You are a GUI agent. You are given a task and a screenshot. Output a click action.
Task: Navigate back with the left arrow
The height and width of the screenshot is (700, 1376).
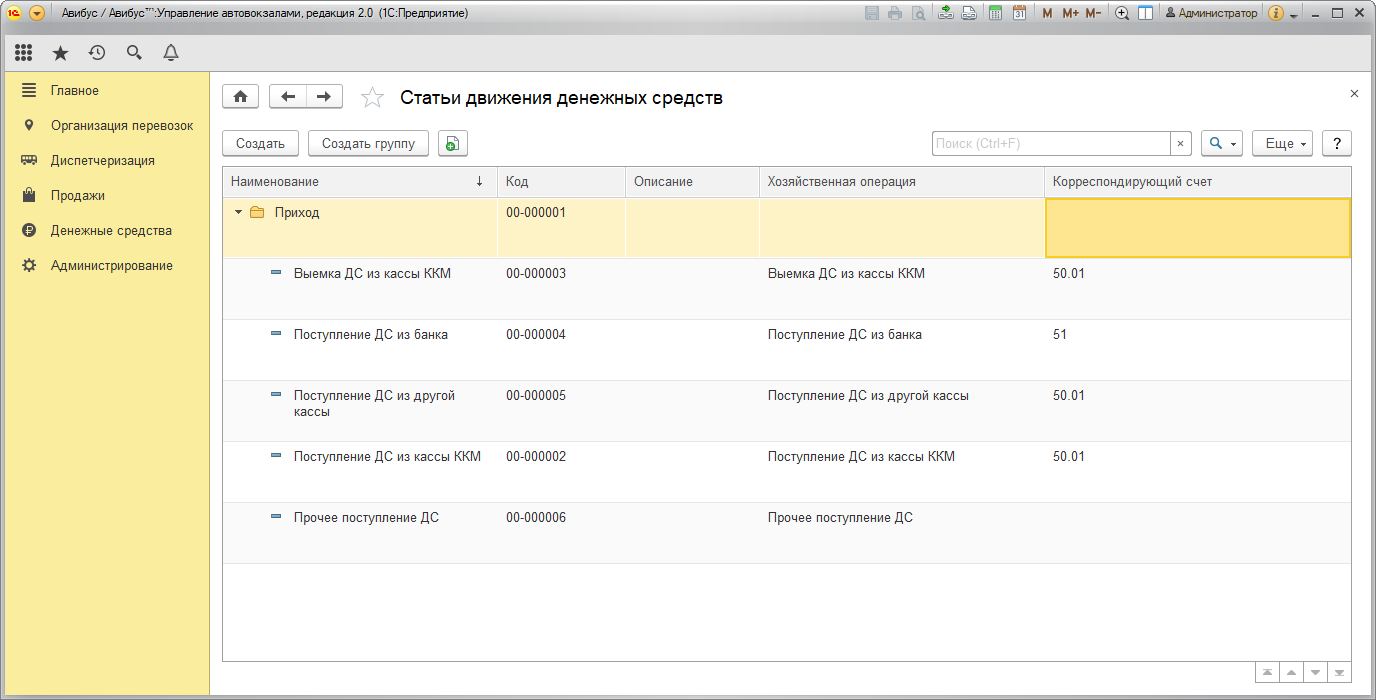289,96
